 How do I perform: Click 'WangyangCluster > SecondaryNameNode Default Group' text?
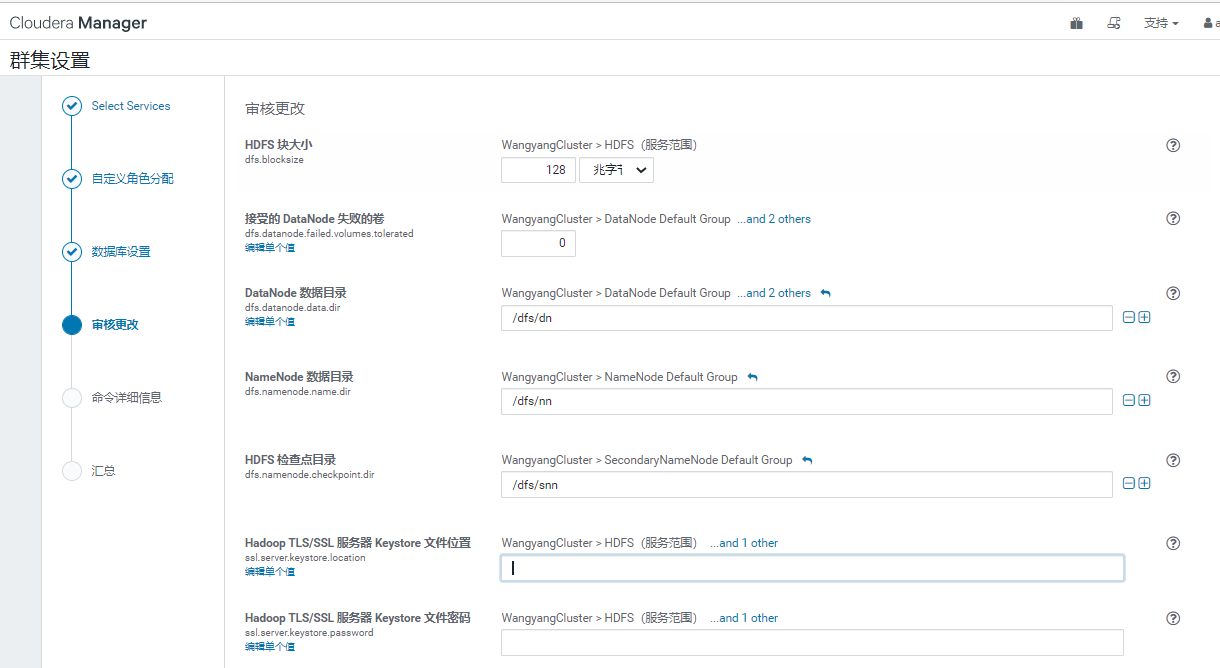tap(647, 460)
